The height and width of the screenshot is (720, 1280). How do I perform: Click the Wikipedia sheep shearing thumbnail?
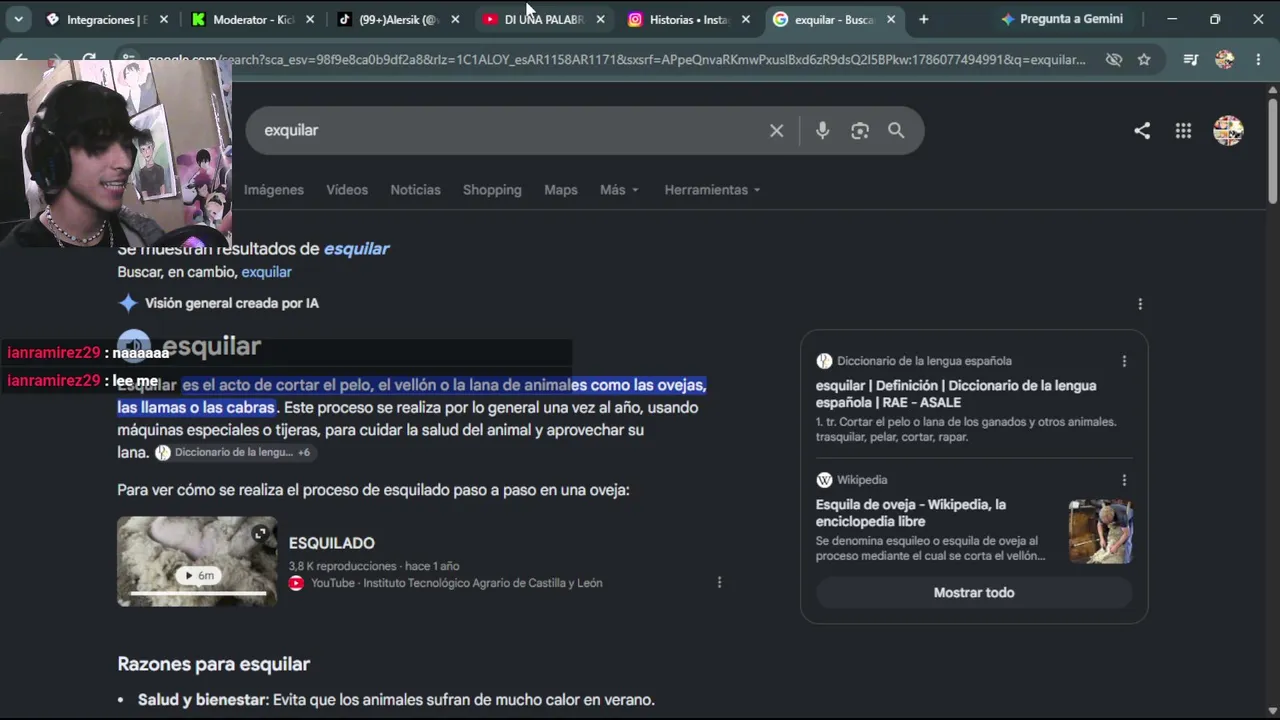1101,532
